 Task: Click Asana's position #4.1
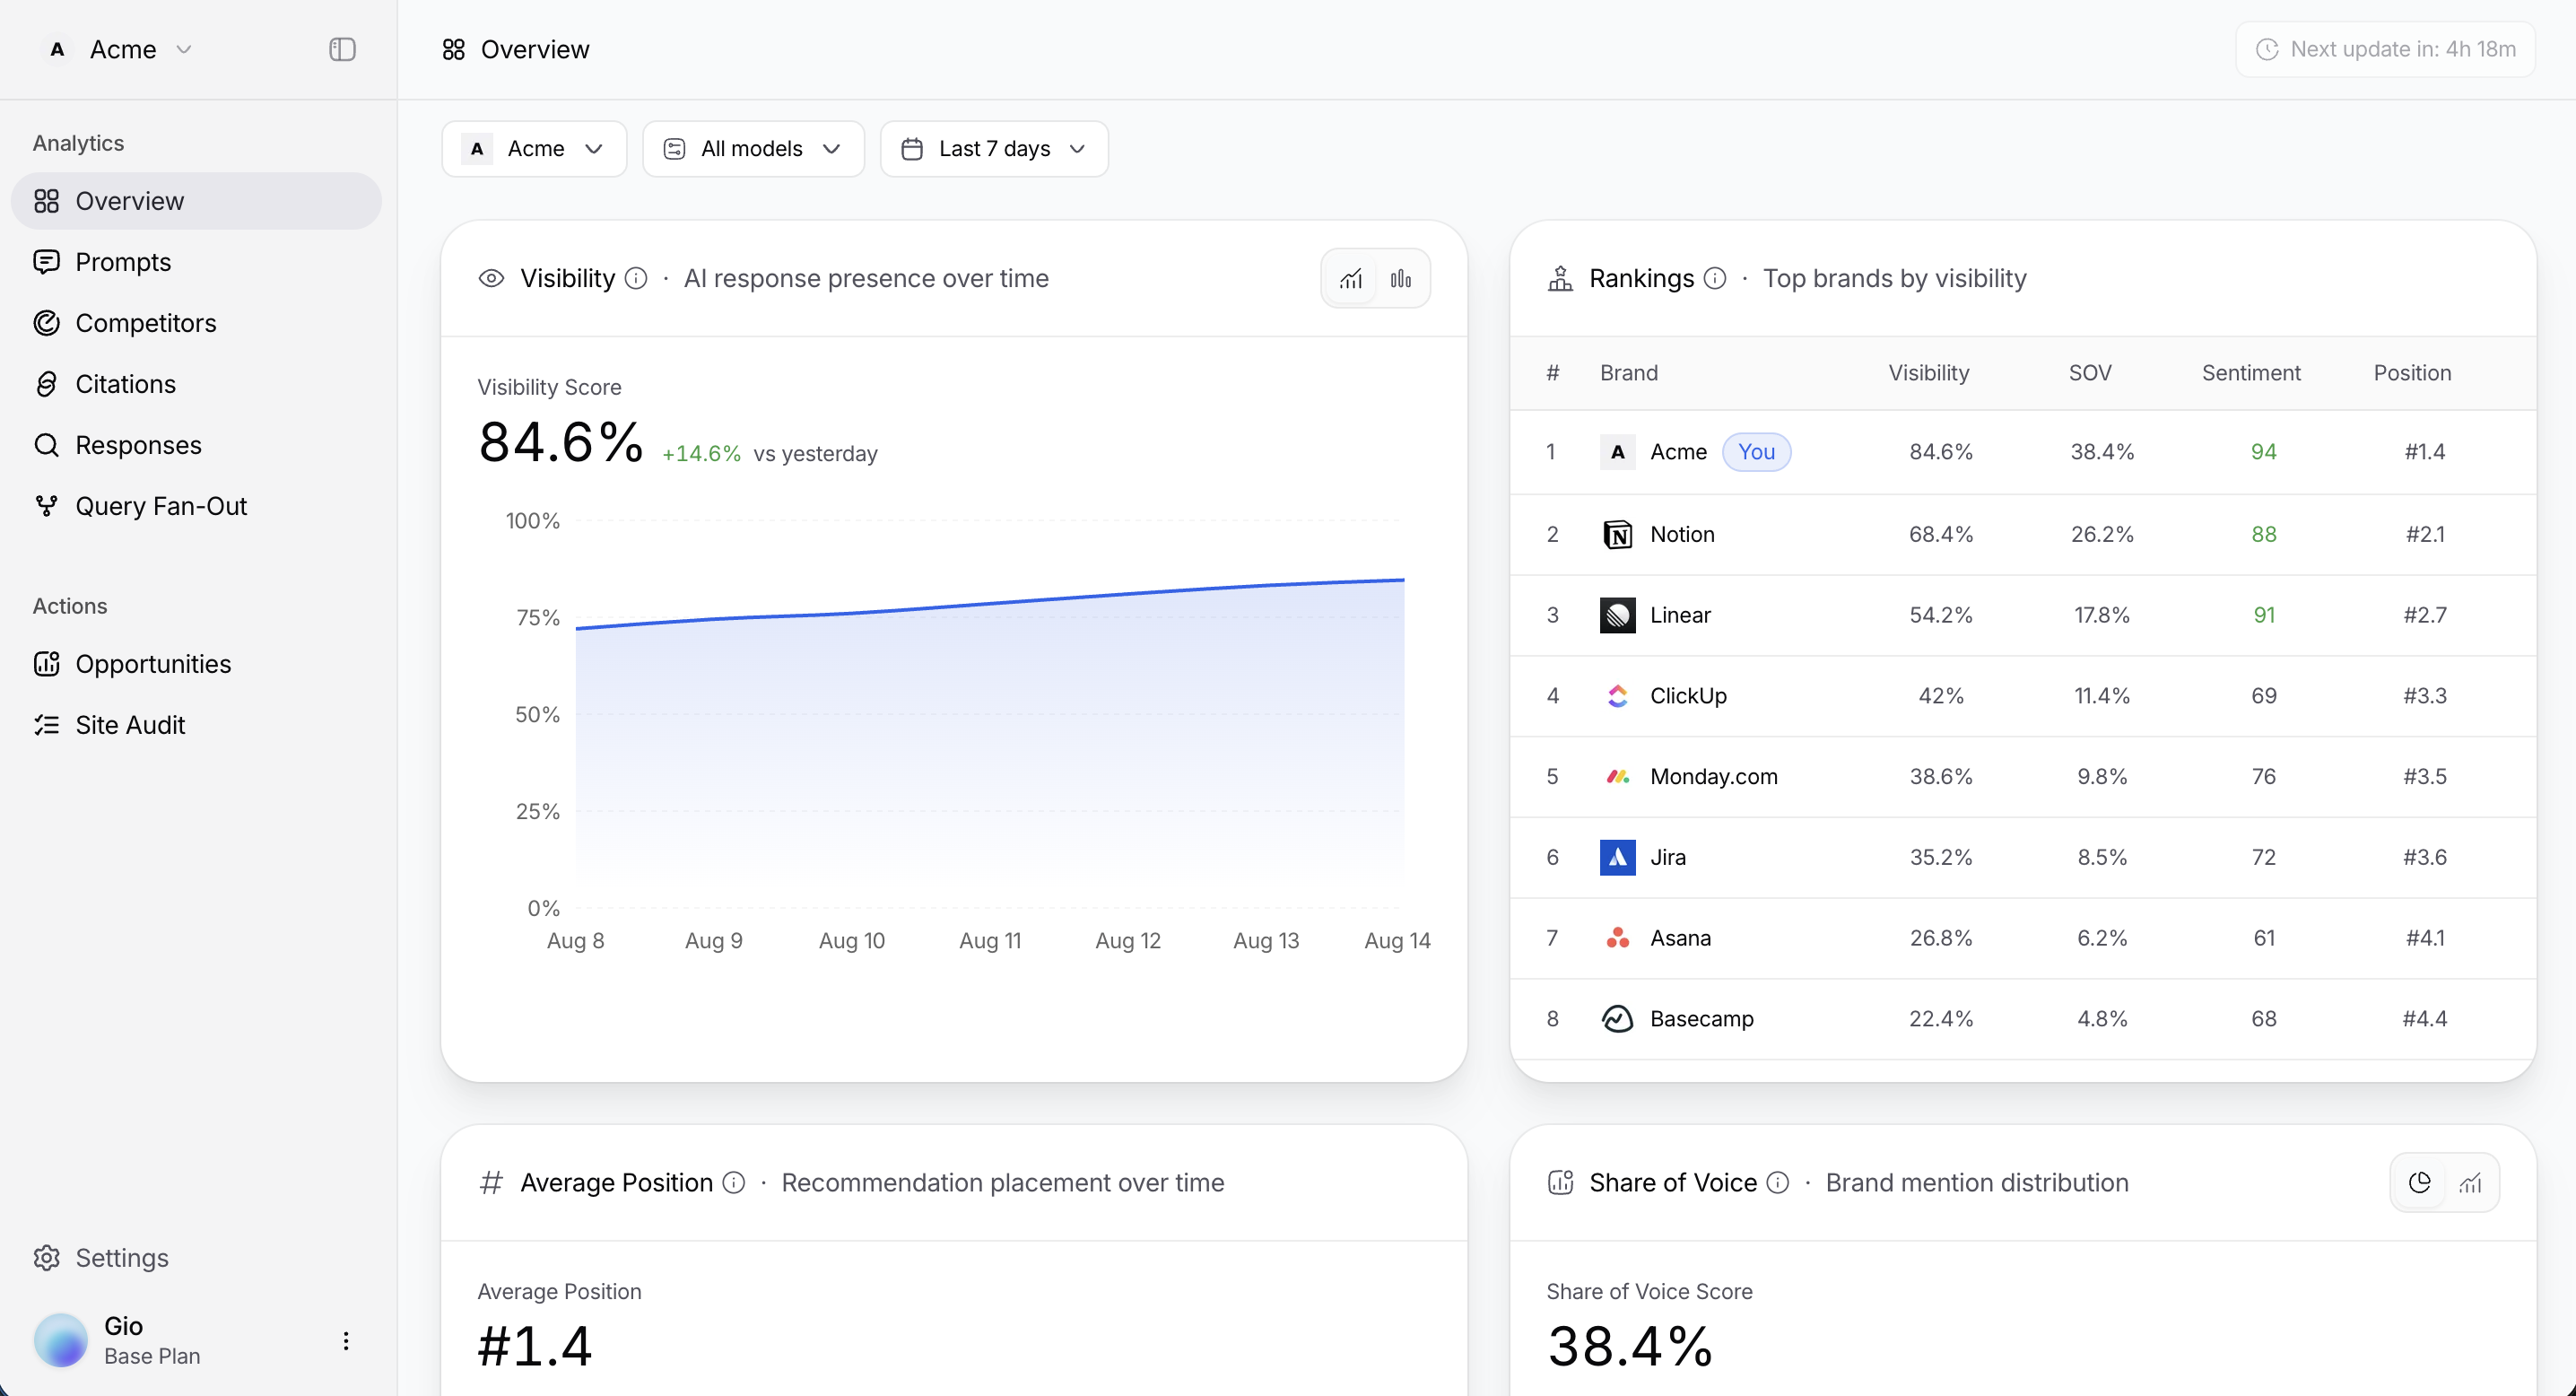pos(2425,938)
